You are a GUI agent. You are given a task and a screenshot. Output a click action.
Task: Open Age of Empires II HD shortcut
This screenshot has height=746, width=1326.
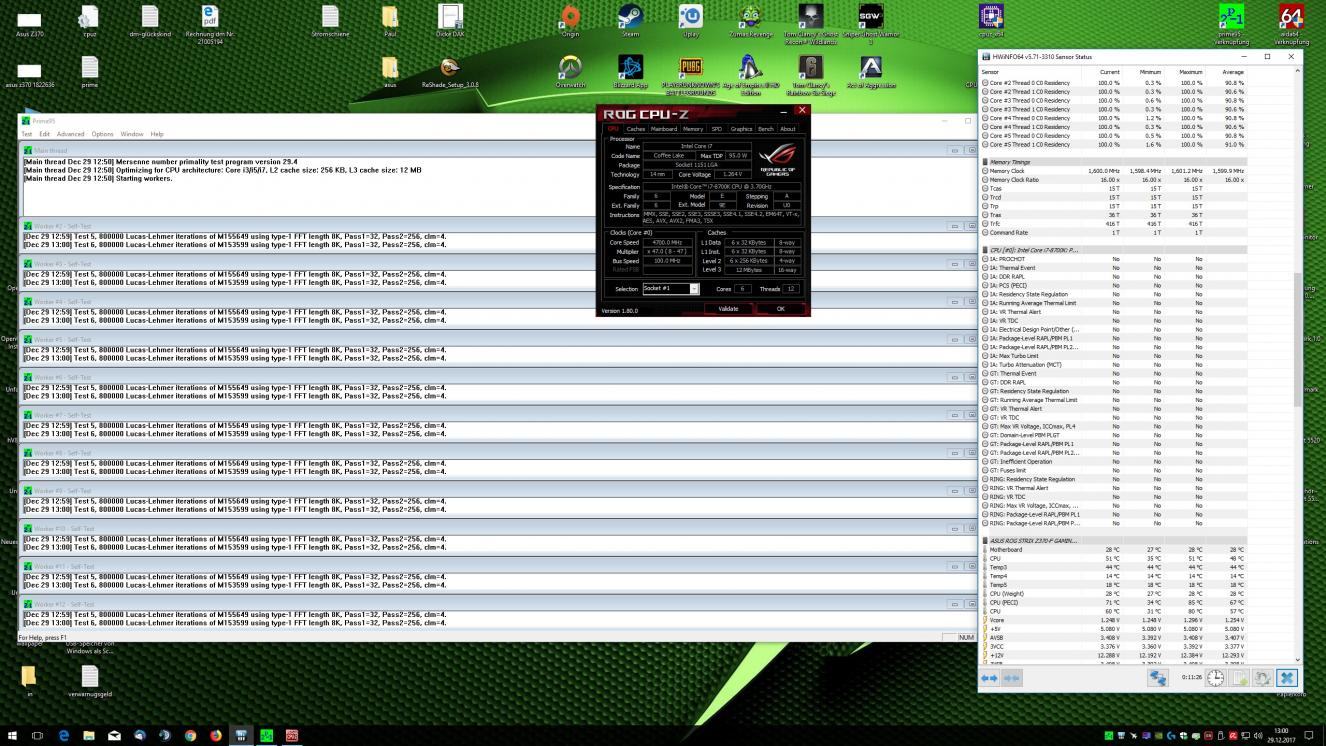751,73
